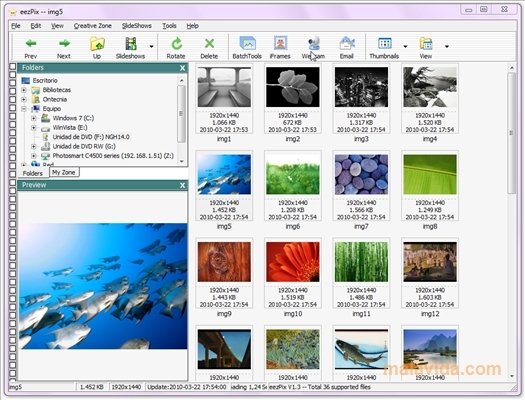Click status bar text 'Update:2010-03-22 17:54:00'
The image size is (525, 400).
tap(186, 387)
